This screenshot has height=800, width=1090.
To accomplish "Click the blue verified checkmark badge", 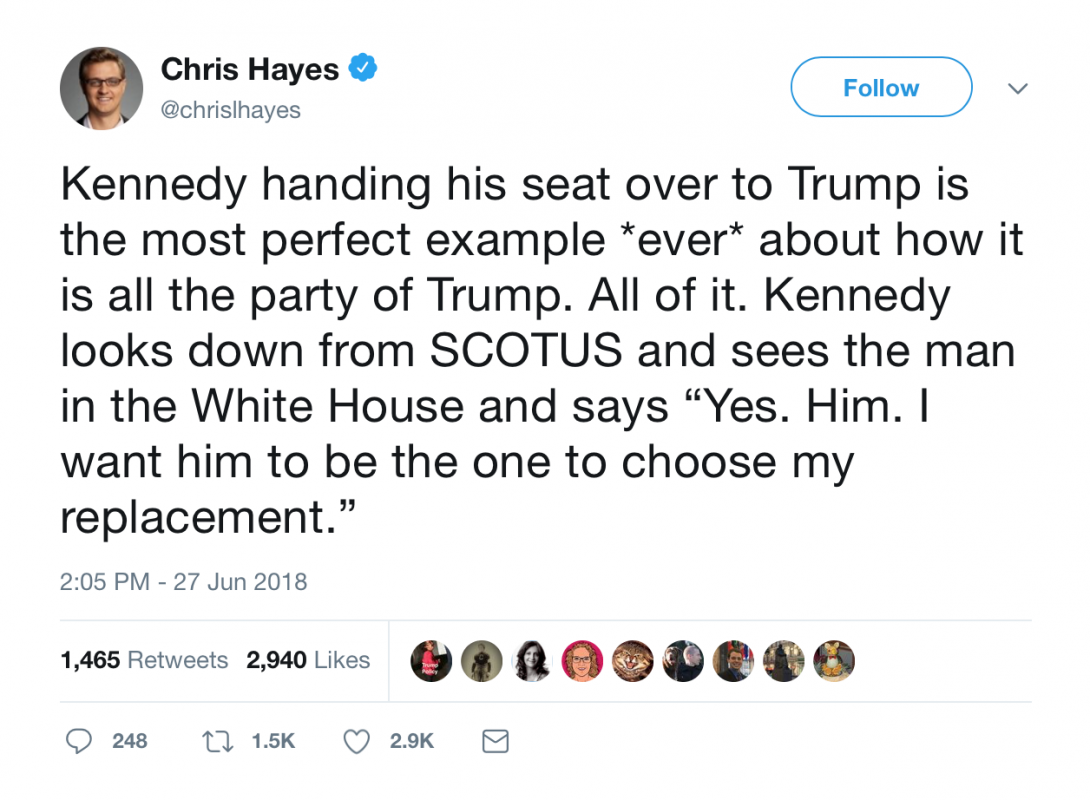I will click(363, 68).
